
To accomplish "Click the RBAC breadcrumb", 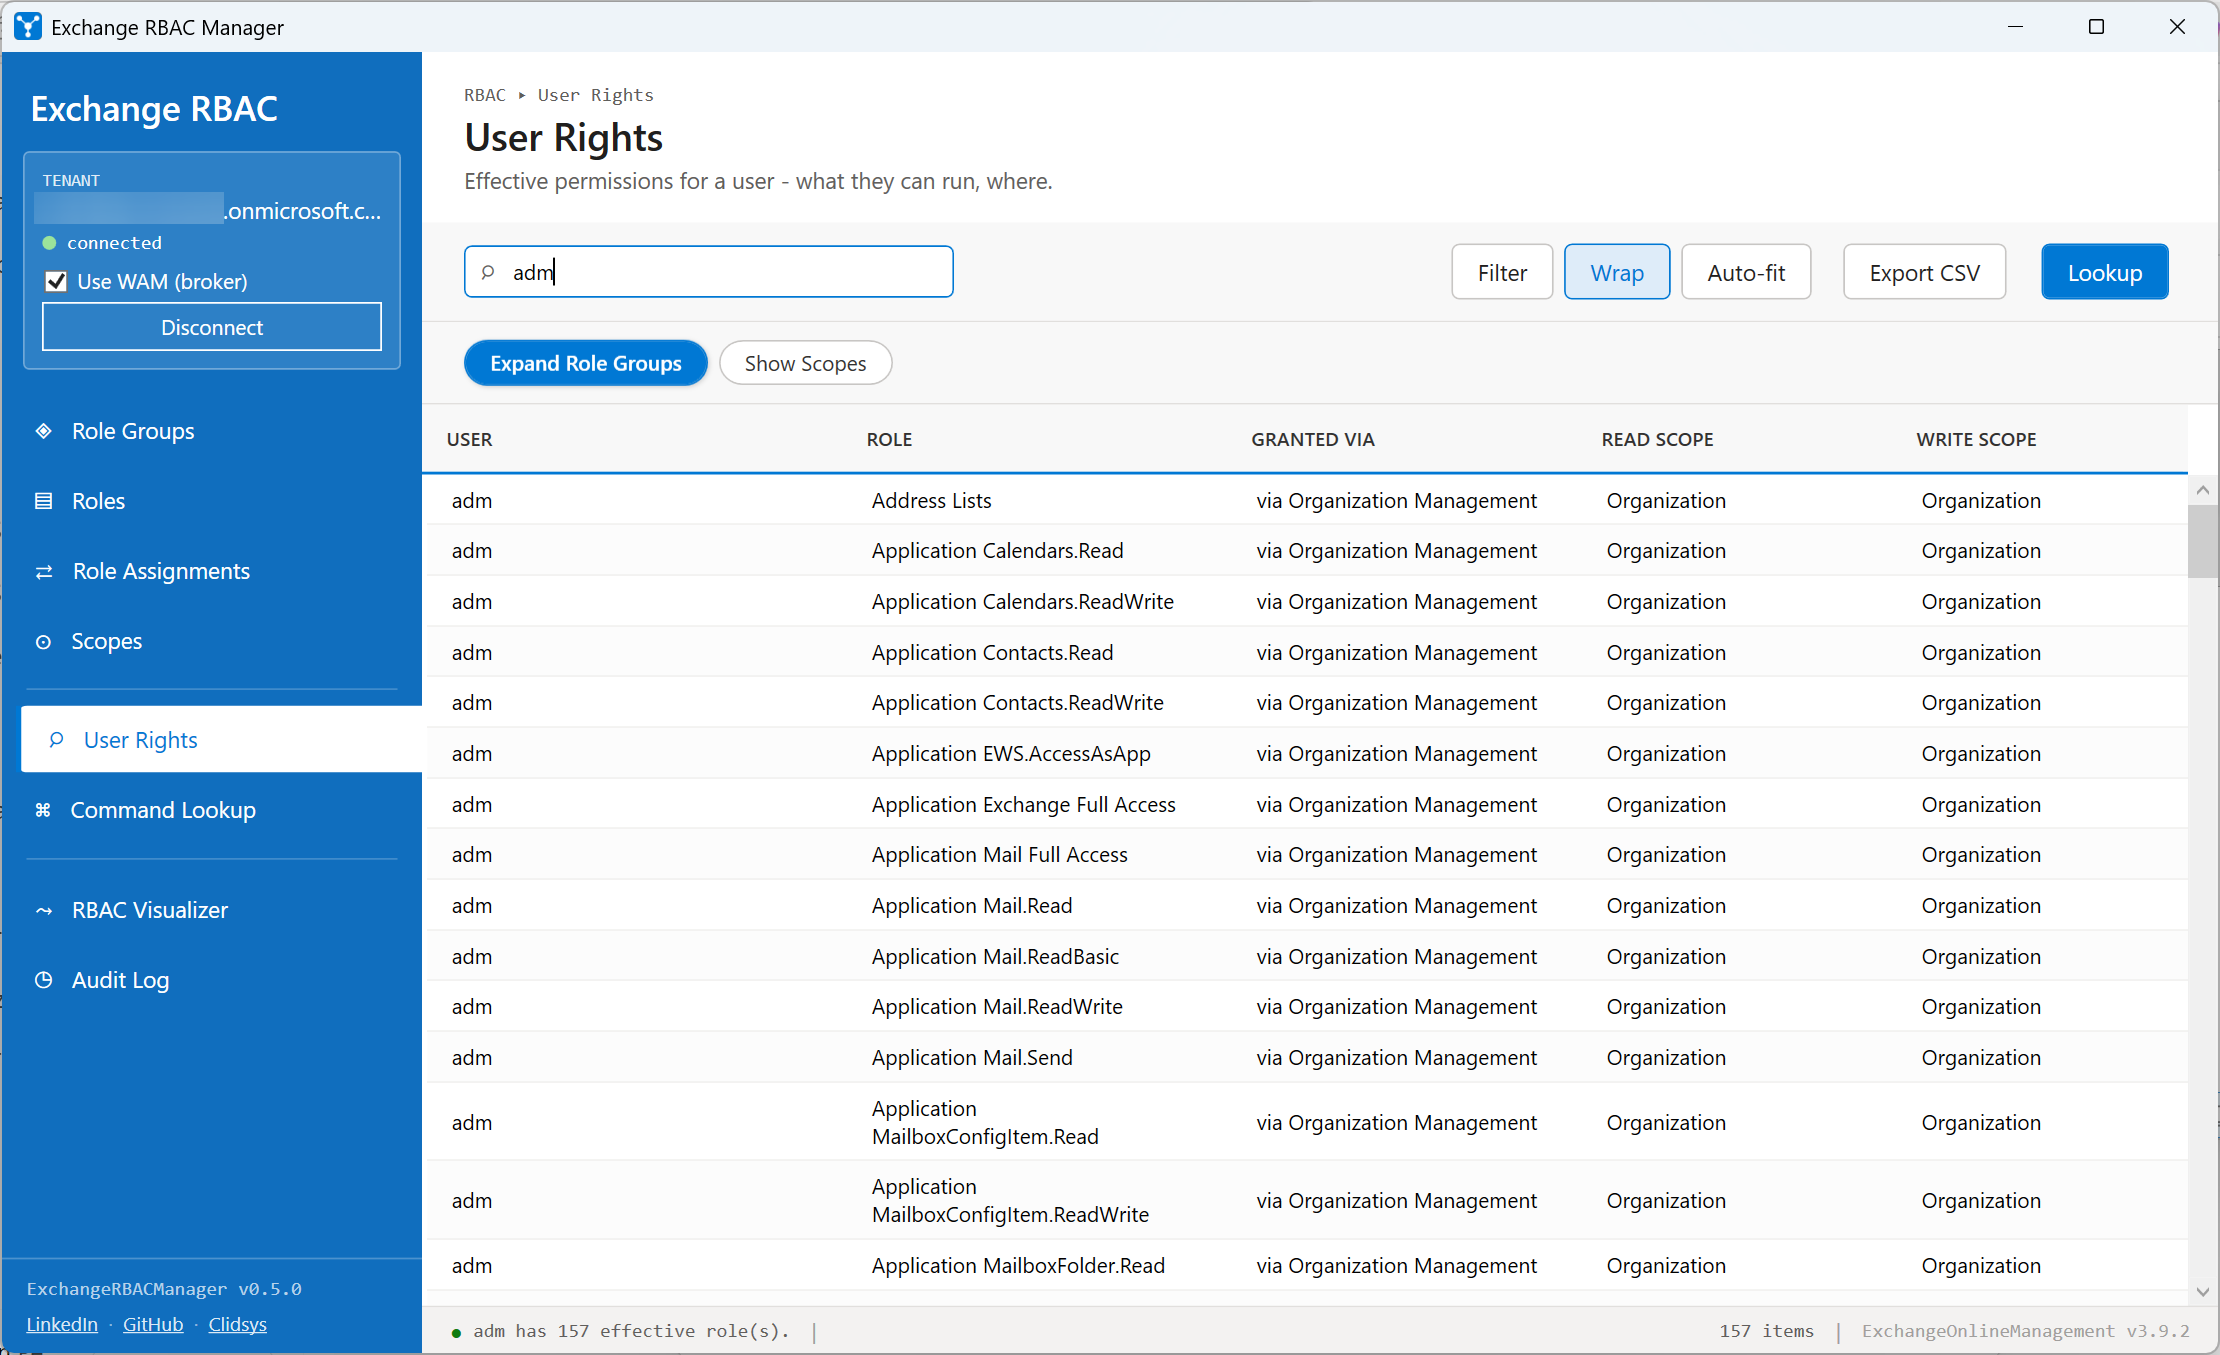I will coord(485,95).
